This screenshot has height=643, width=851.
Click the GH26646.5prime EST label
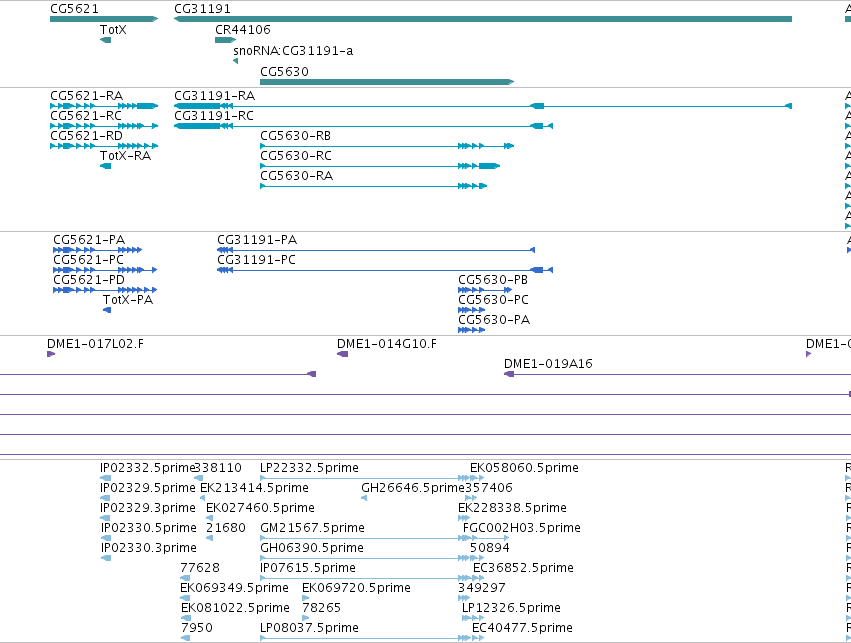[413, 488]
